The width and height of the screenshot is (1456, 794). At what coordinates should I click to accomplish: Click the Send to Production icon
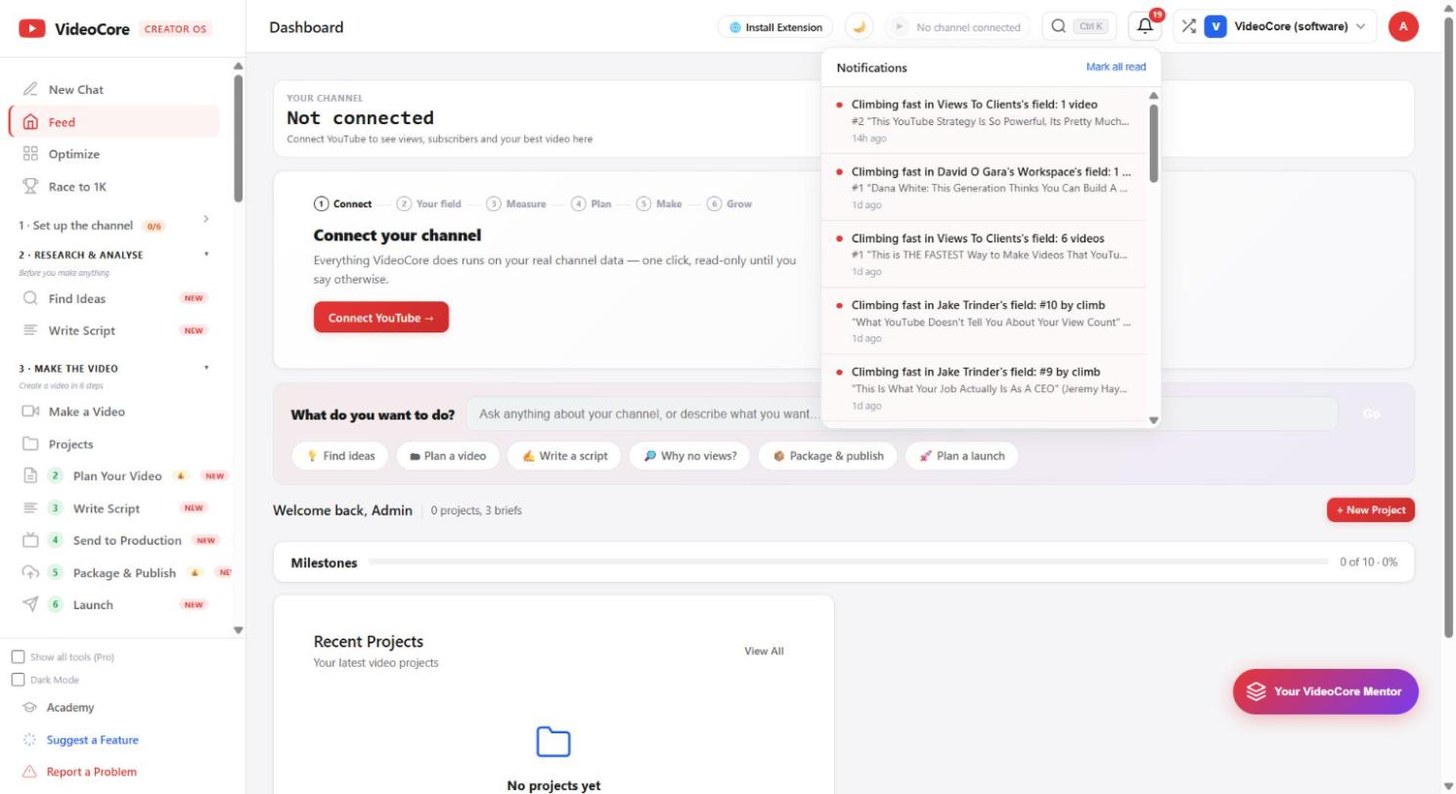(30, 540)
